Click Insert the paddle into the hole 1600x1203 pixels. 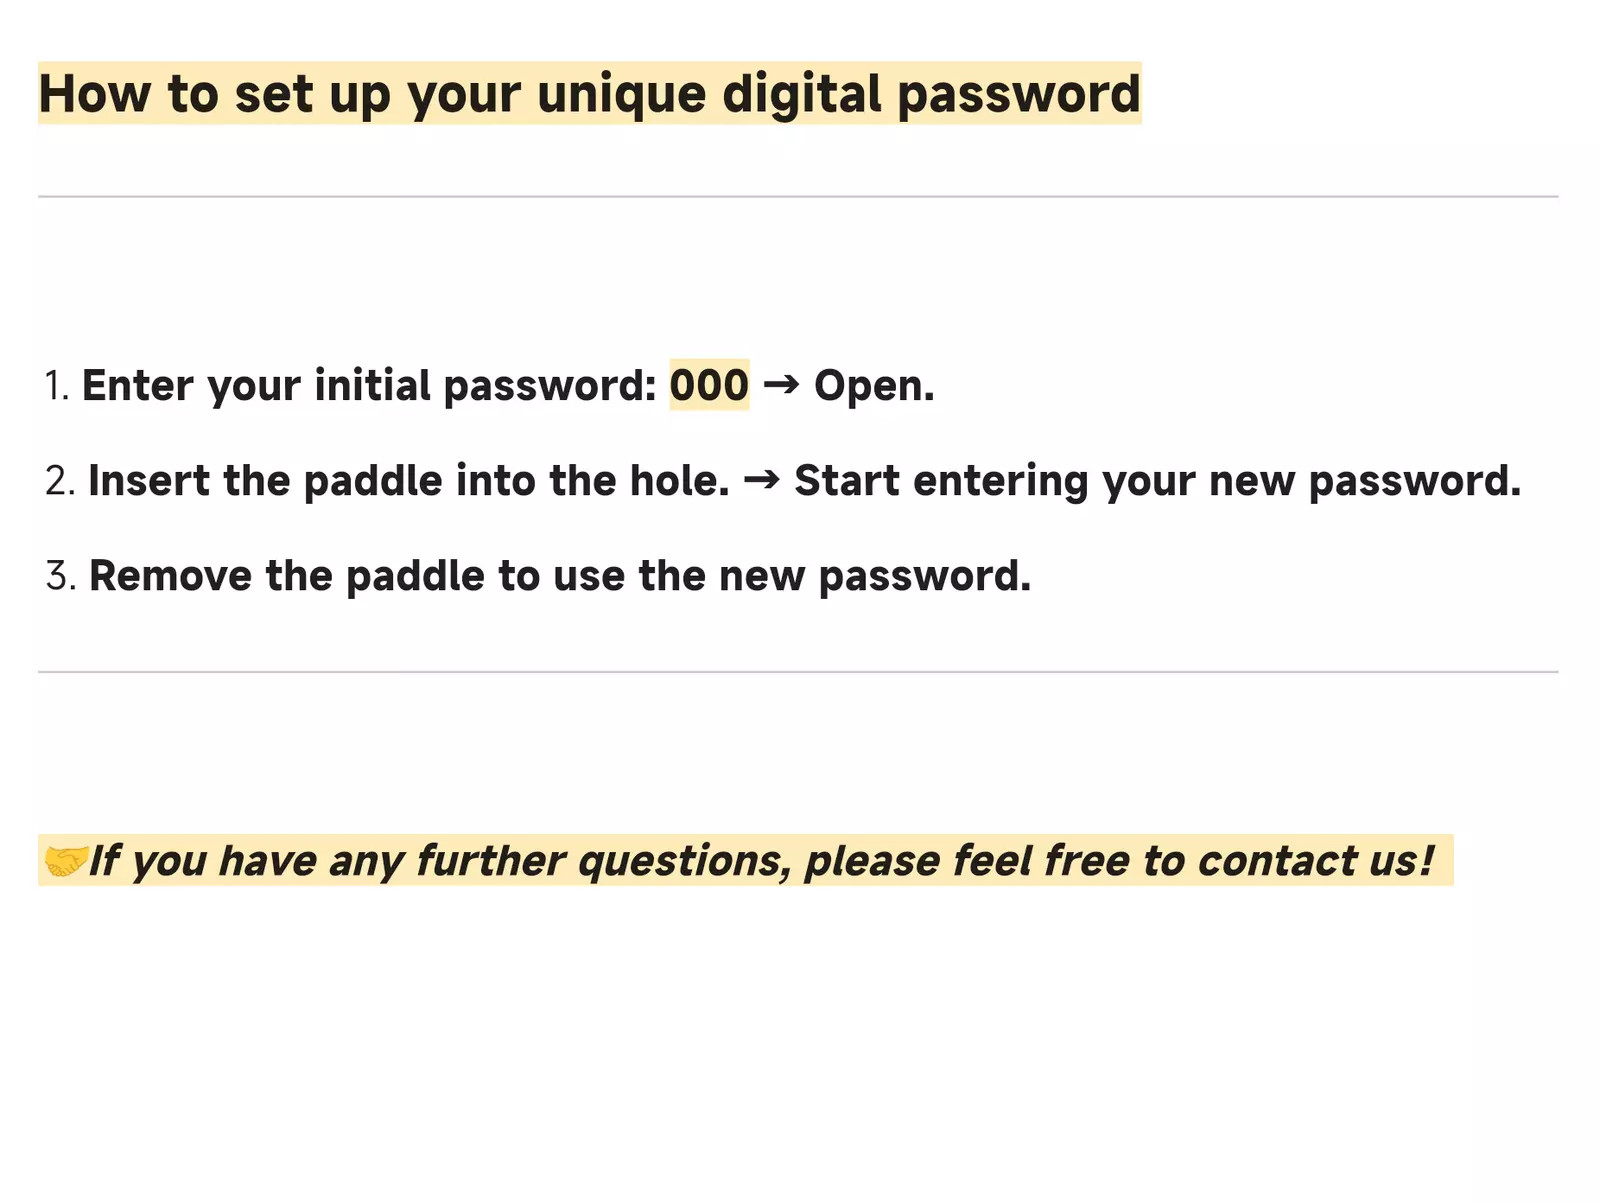408,481
